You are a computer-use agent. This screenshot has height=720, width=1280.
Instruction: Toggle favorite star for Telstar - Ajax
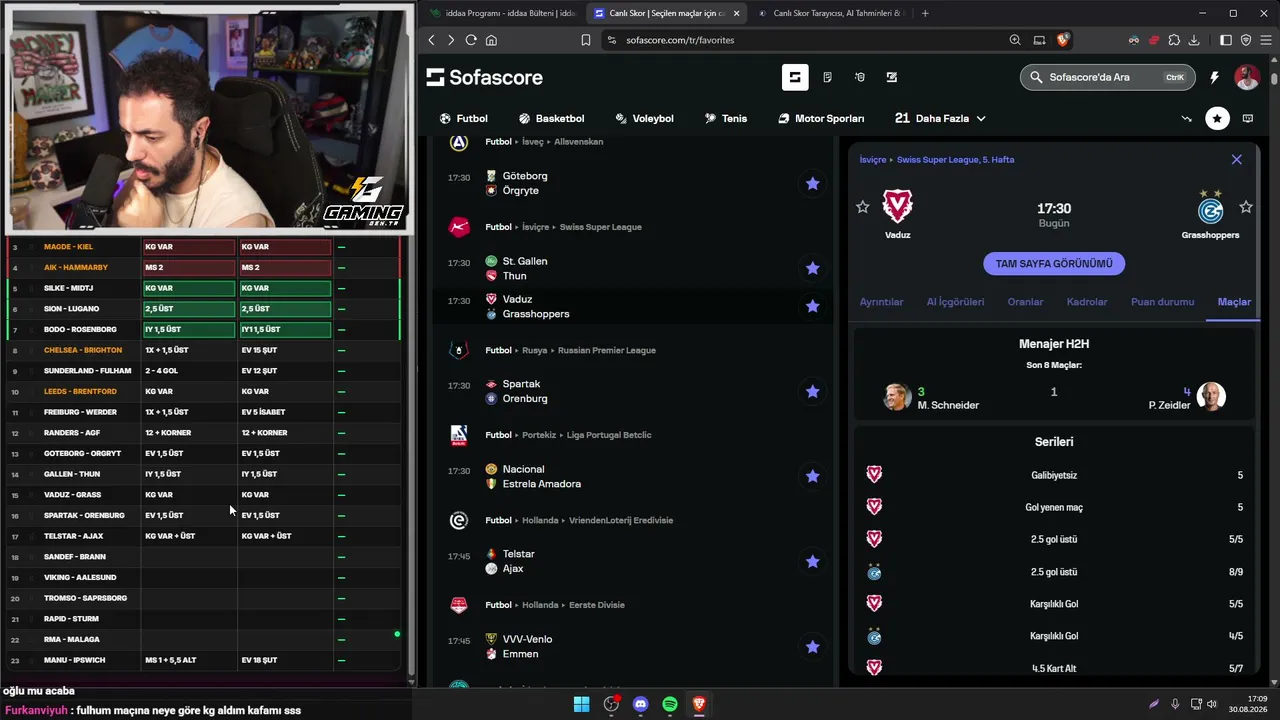[813, 561]
